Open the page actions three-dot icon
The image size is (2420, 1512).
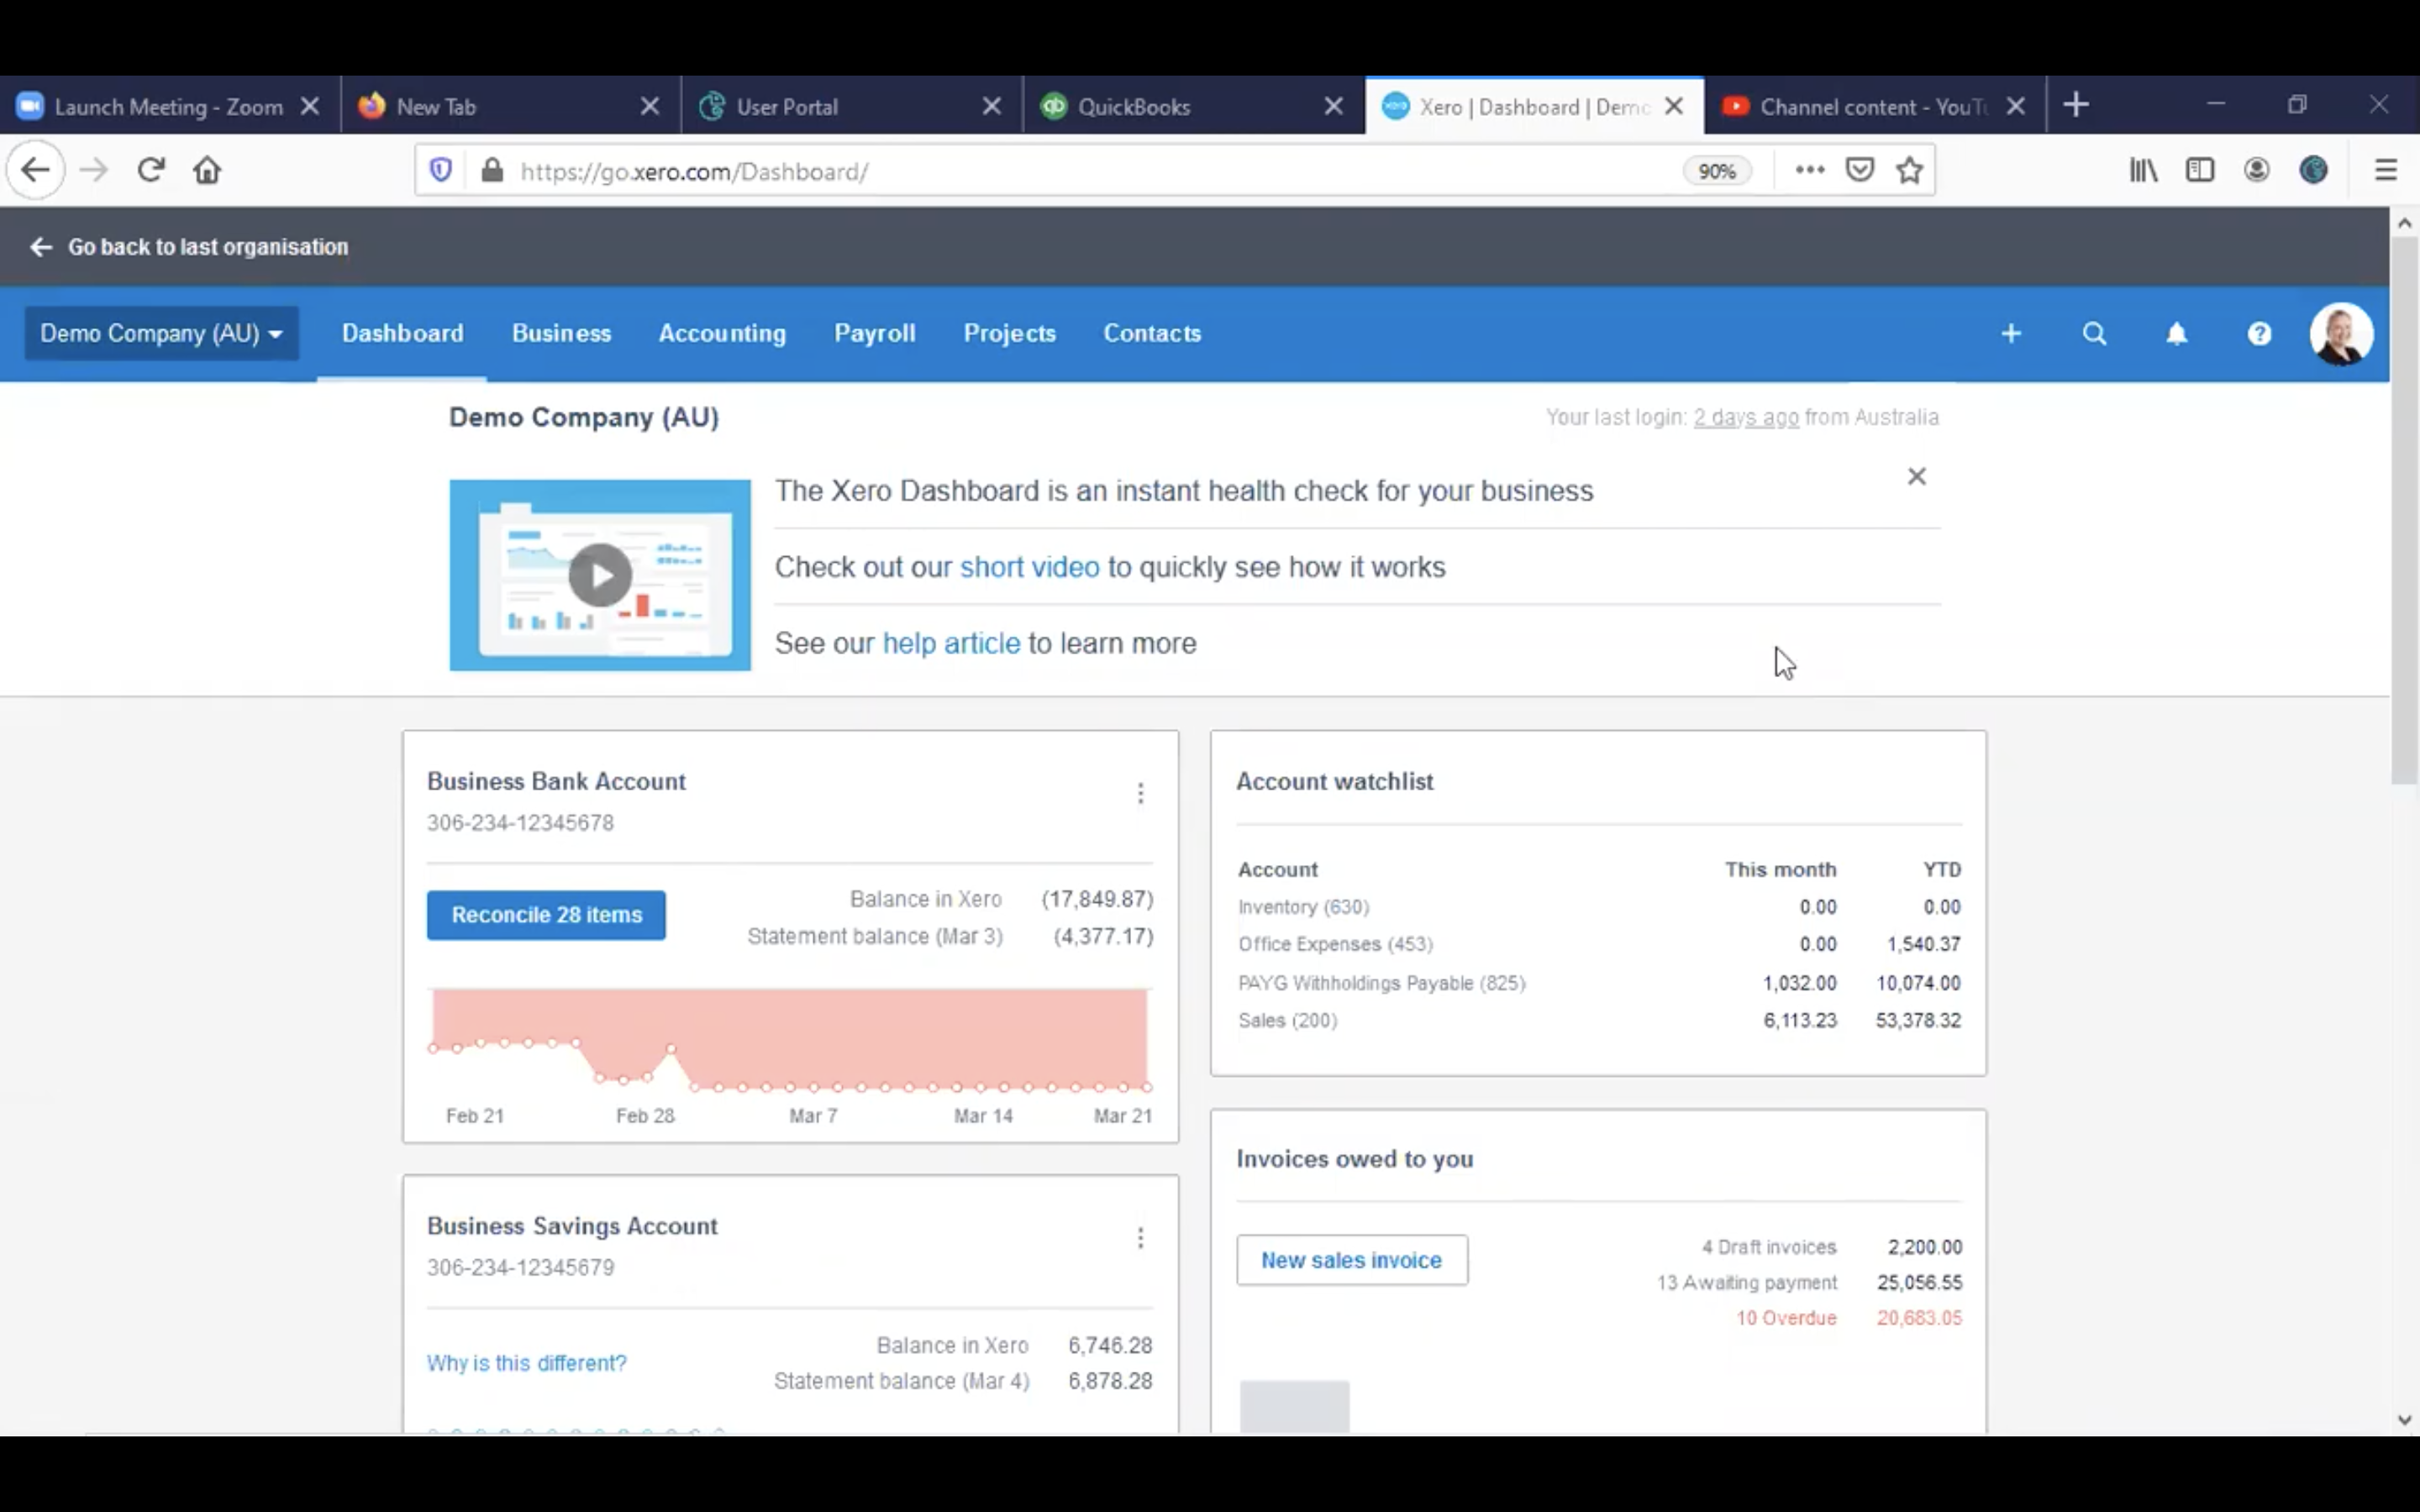click(x=1809, y=170)
